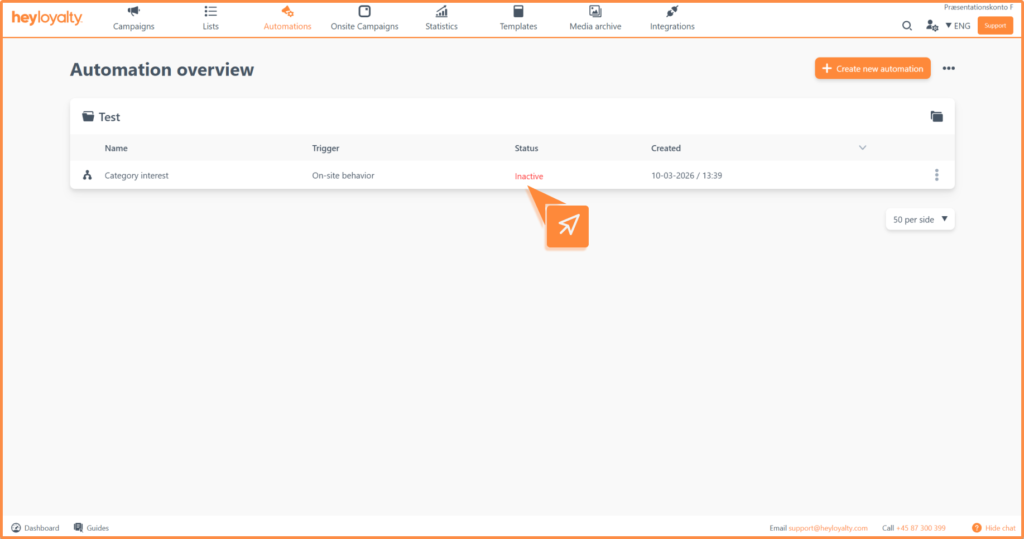Click the automation flow icon beside Category interest
The image size is (1024, 539).
click(87, 176)
